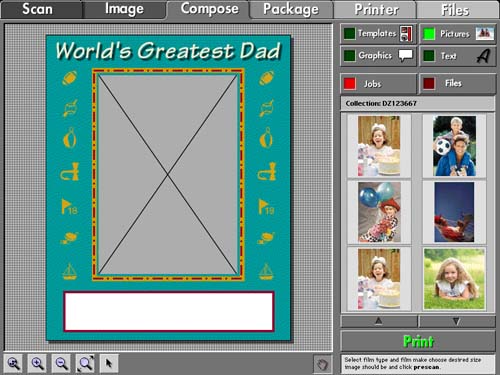
Task: Click the empty photo placeholder frame
Action: tap(168, 175)
